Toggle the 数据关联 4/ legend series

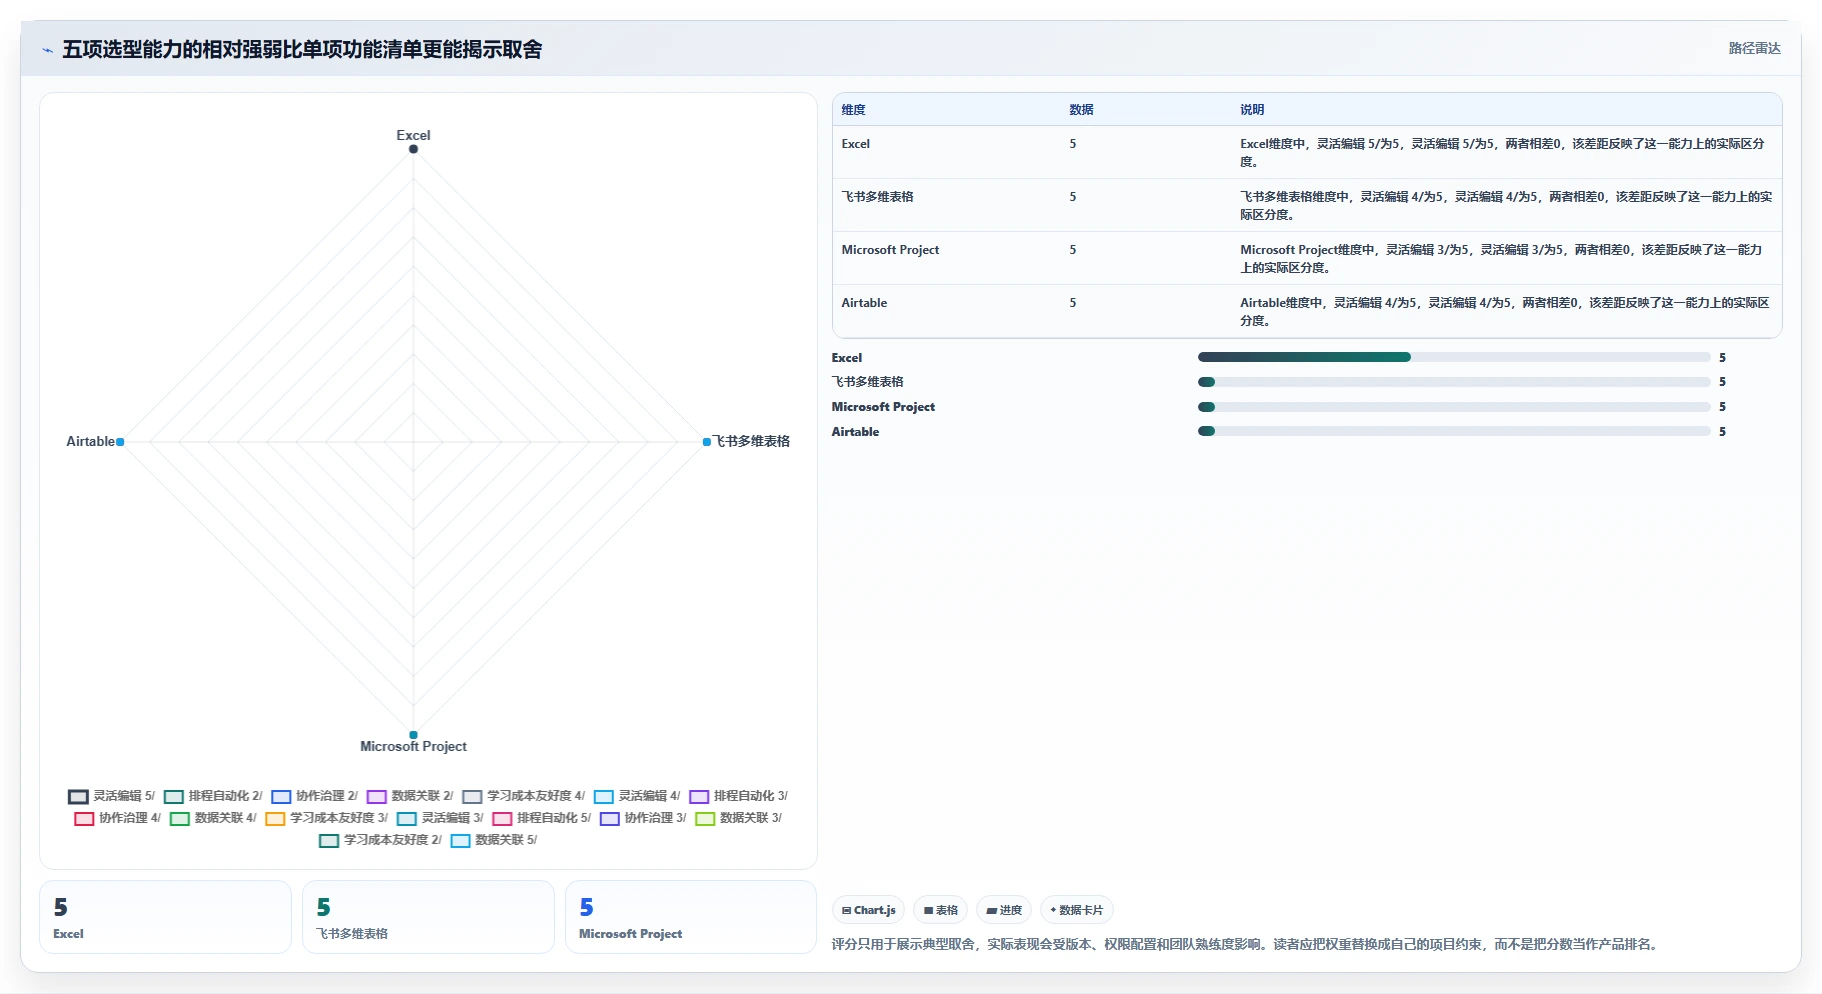(213, 818)
